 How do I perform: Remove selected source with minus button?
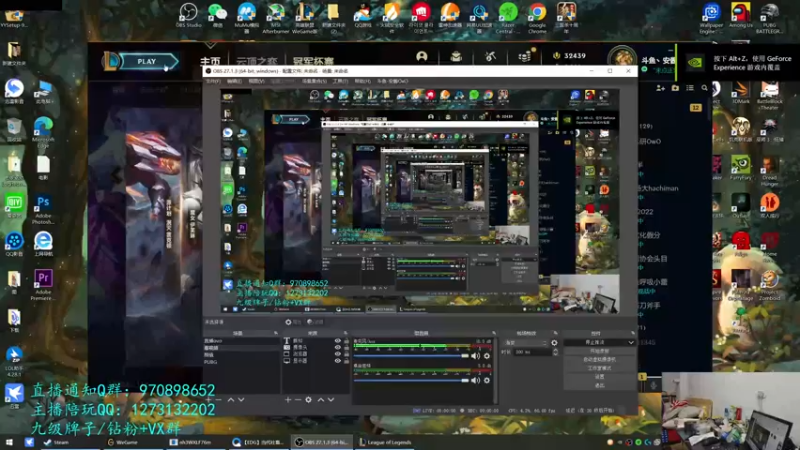pyautogui.click(x=298, y=399)
